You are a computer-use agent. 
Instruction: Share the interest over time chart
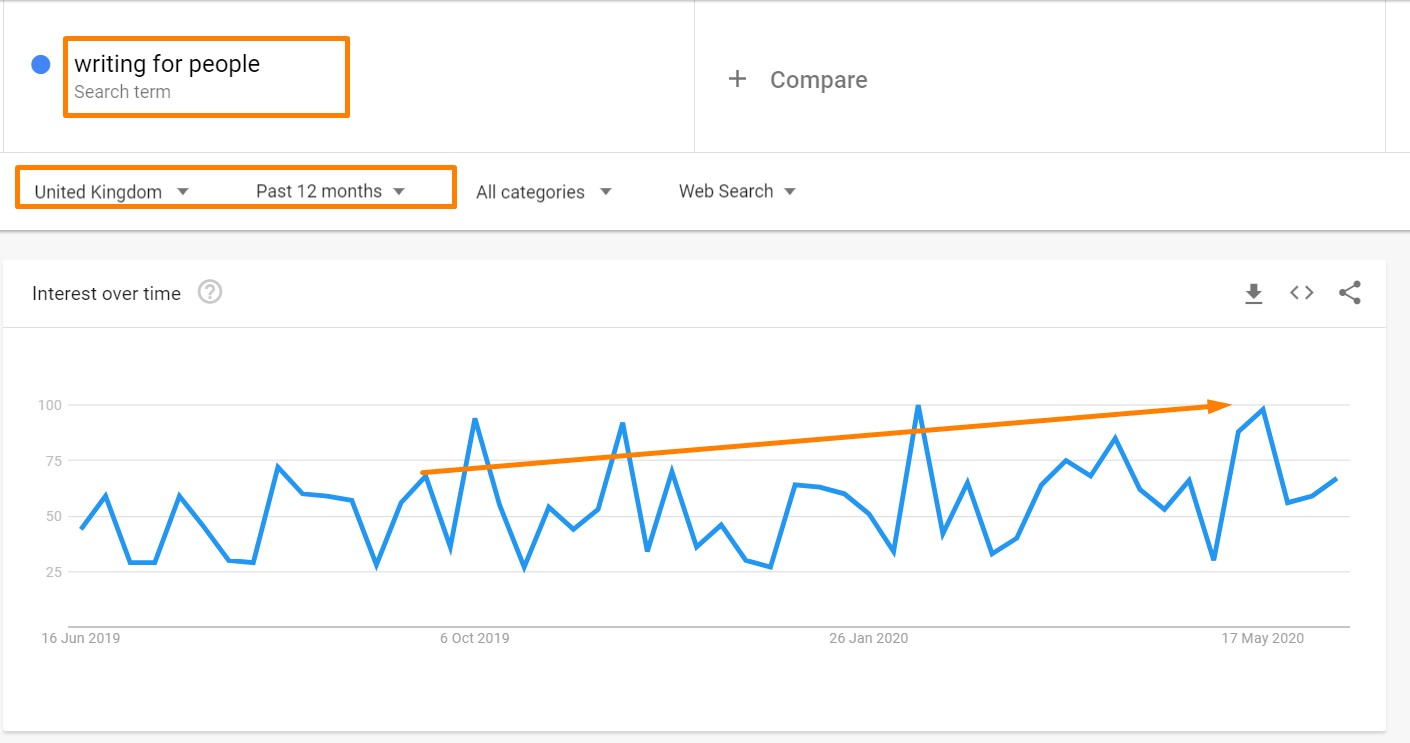coord(1349,293)
